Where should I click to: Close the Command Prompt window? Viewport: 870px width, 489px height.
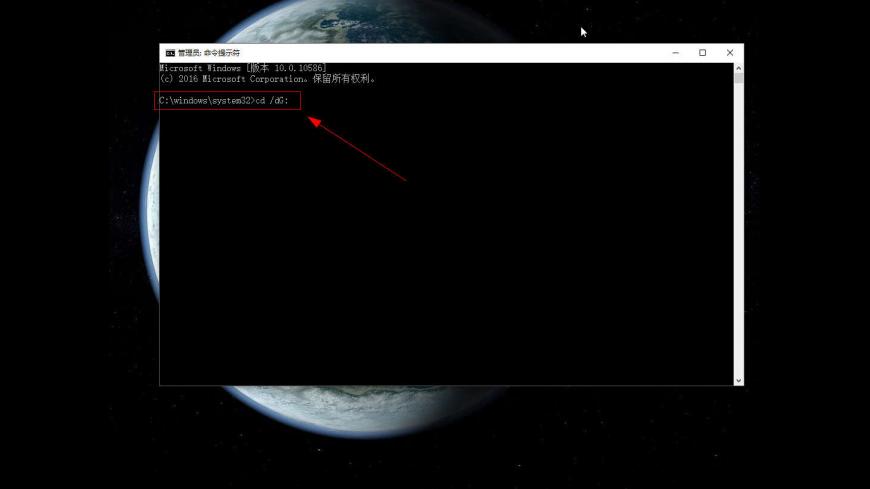[x=730, y=53]
